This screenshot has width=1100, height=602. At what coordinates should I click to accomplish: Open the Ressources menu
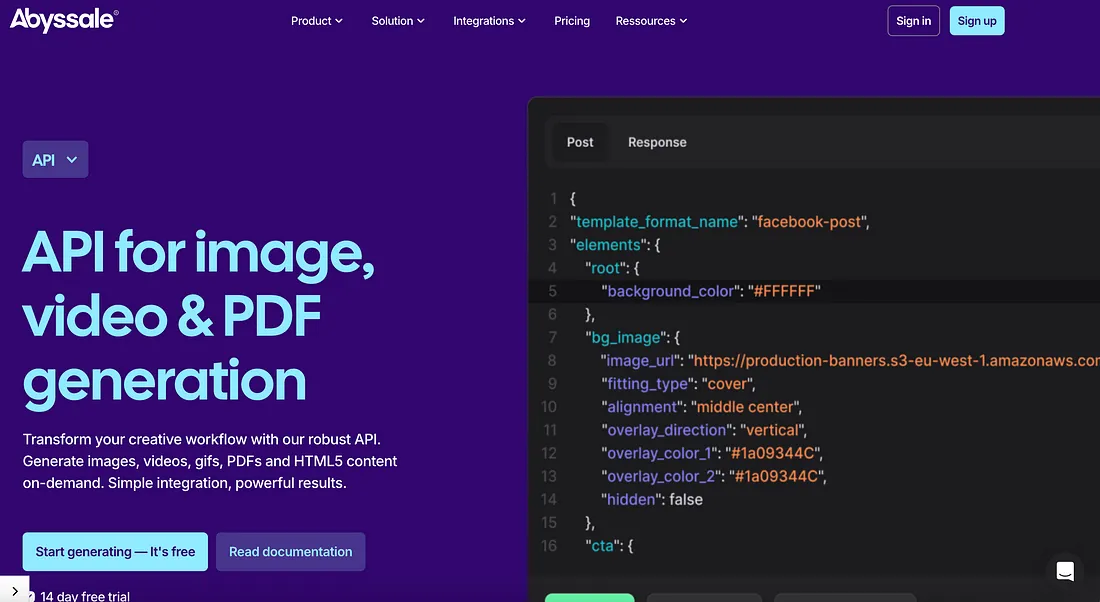[x=651, y=21]
